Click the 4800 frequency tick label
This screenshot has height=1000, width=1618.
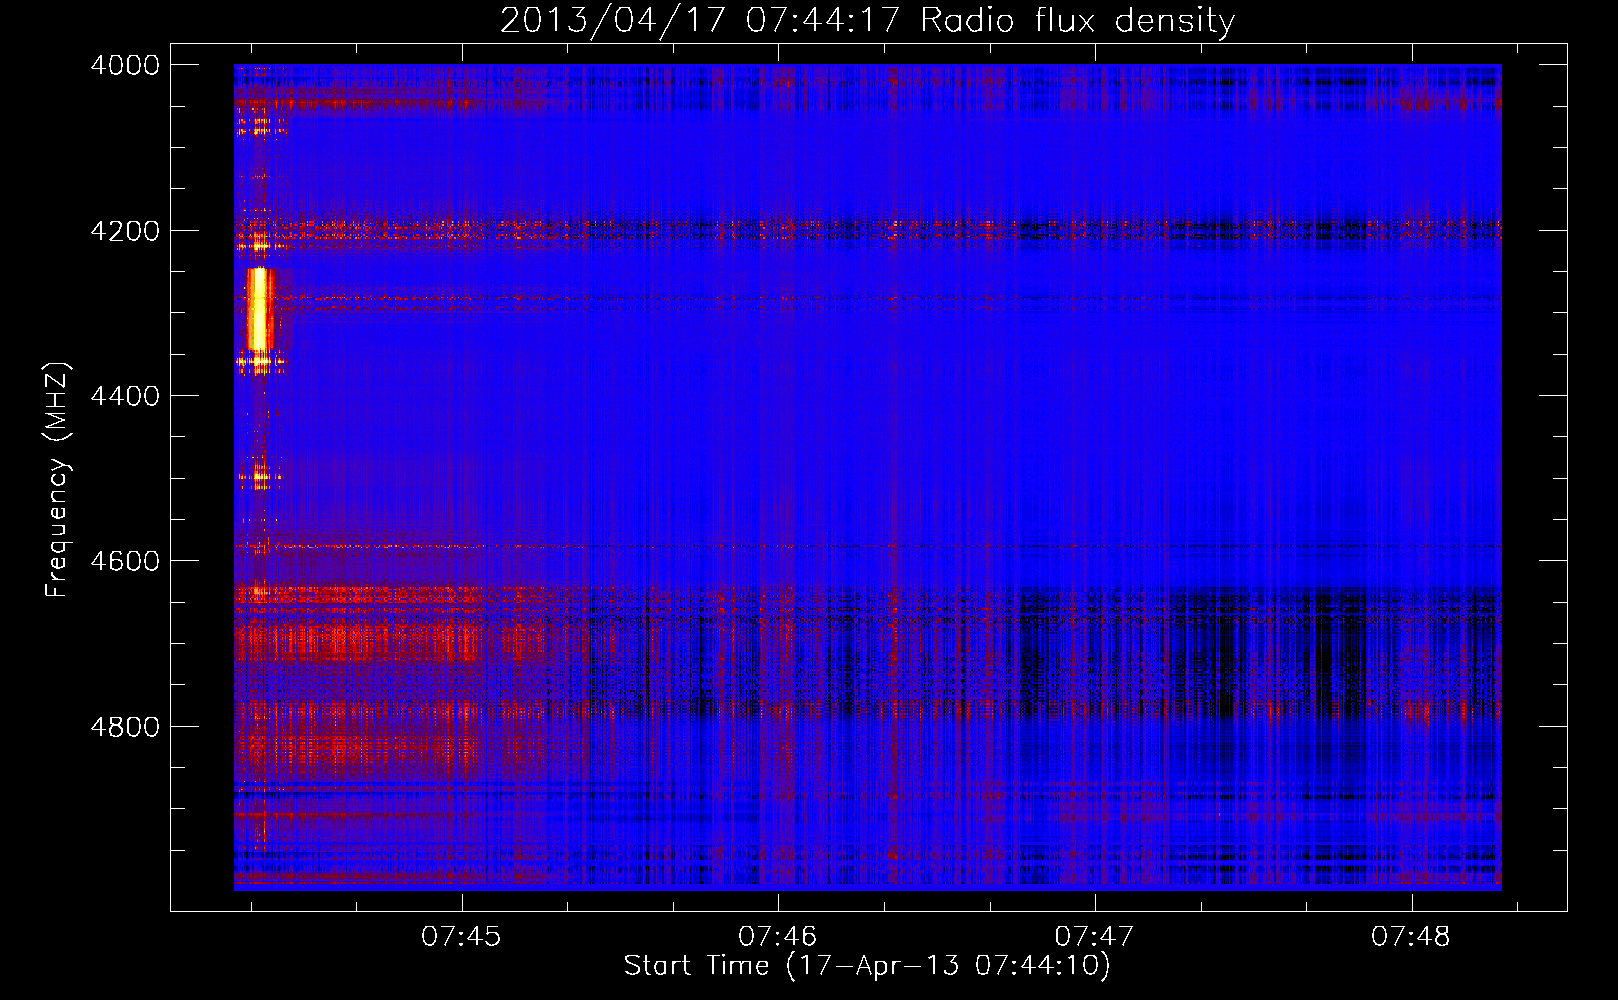point(125,727)
